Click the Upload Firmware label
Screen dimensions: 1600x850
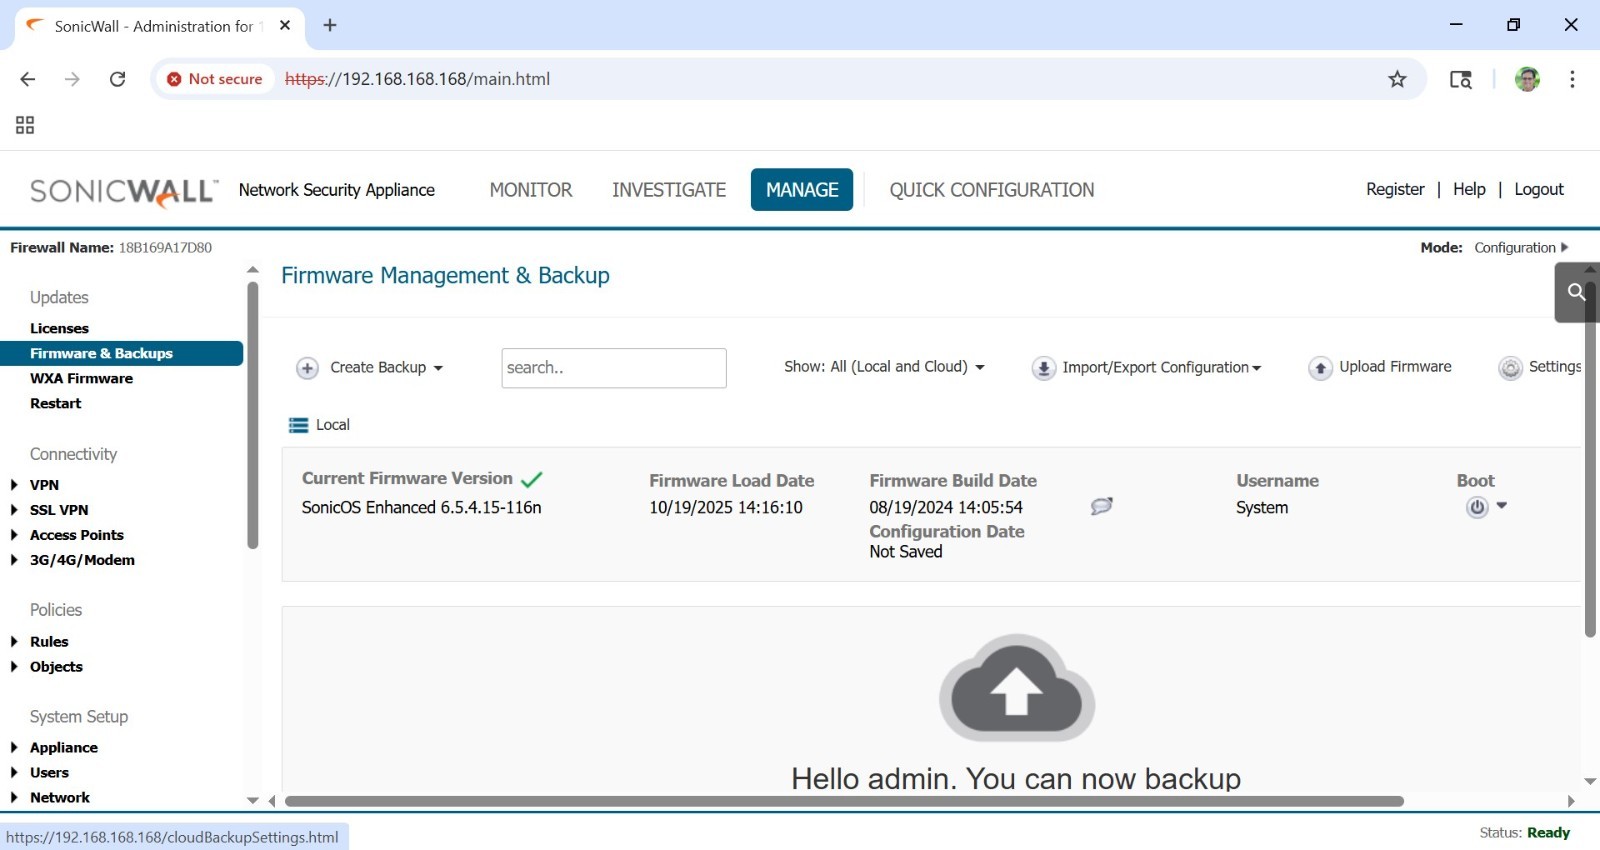tap(1395, 367)
